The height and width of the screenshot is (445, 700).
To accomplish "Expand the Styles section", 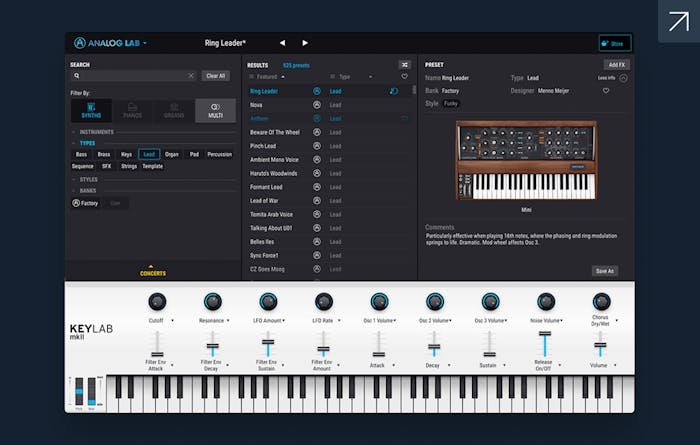I will coord(89,179).
